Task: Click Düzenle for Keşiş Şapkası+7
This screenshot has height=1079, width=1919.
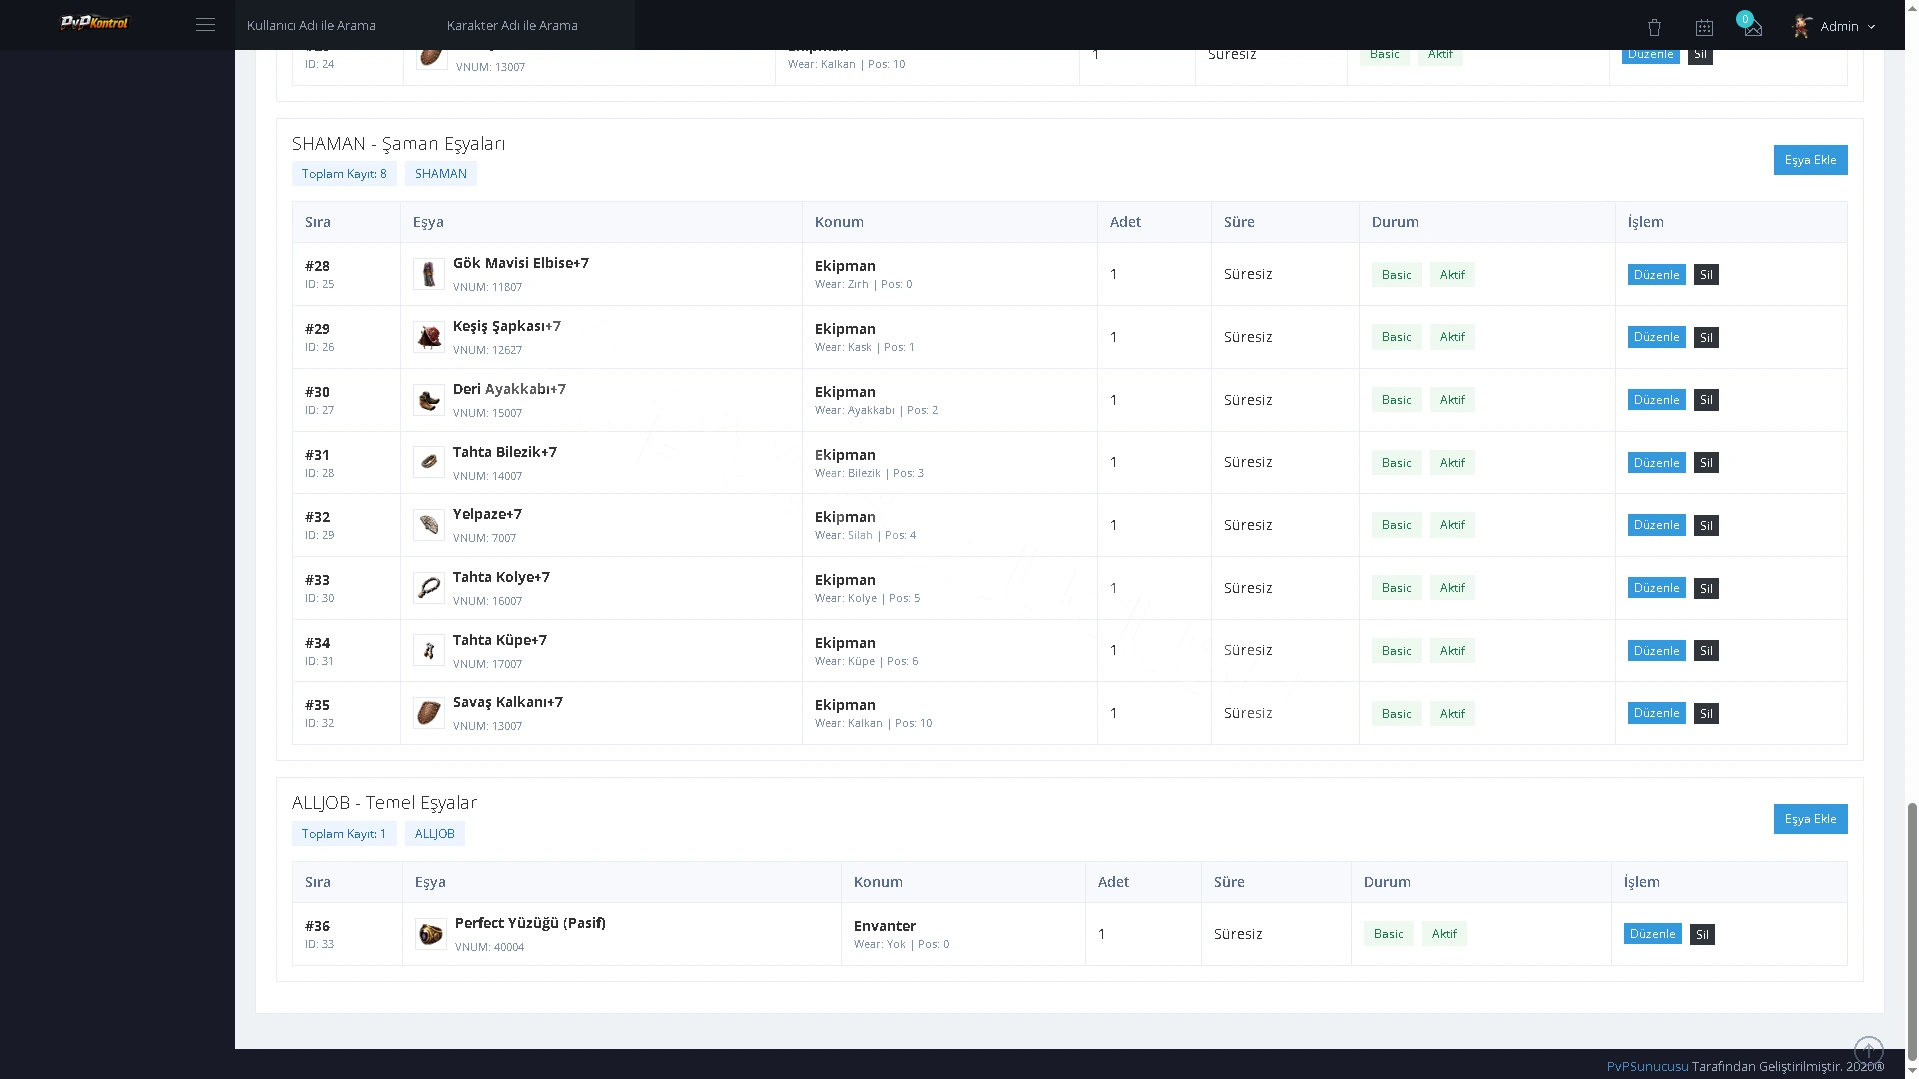Action: 1656,337
